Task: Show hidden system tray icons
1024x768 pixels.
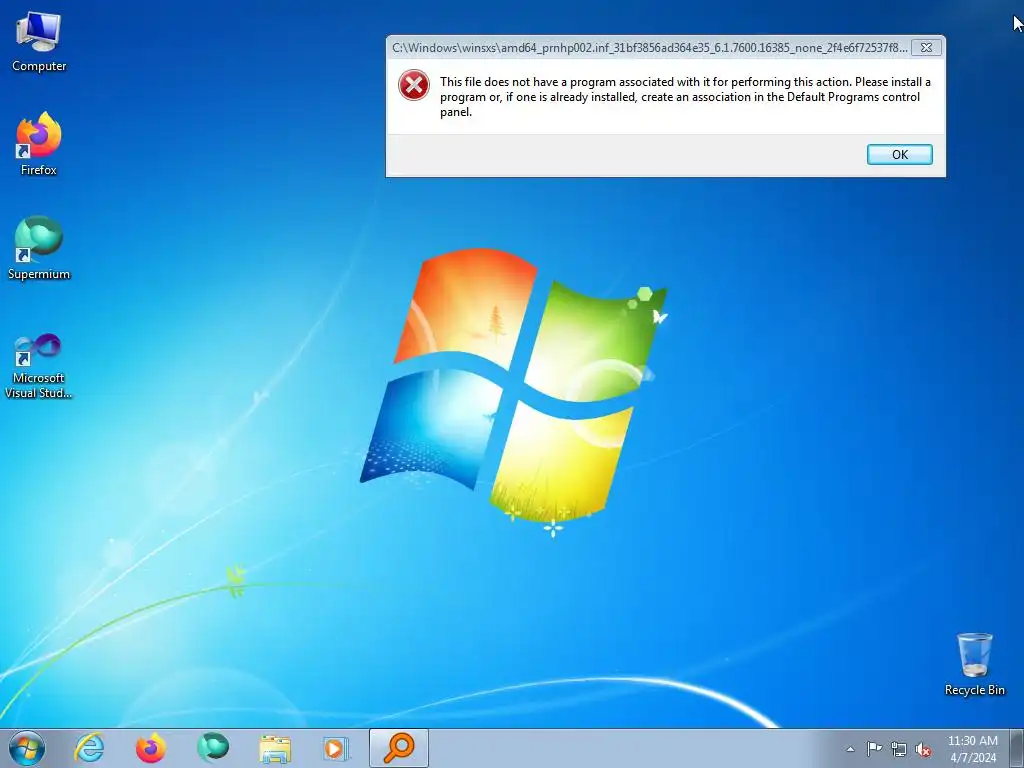Action: pos(850,749)
